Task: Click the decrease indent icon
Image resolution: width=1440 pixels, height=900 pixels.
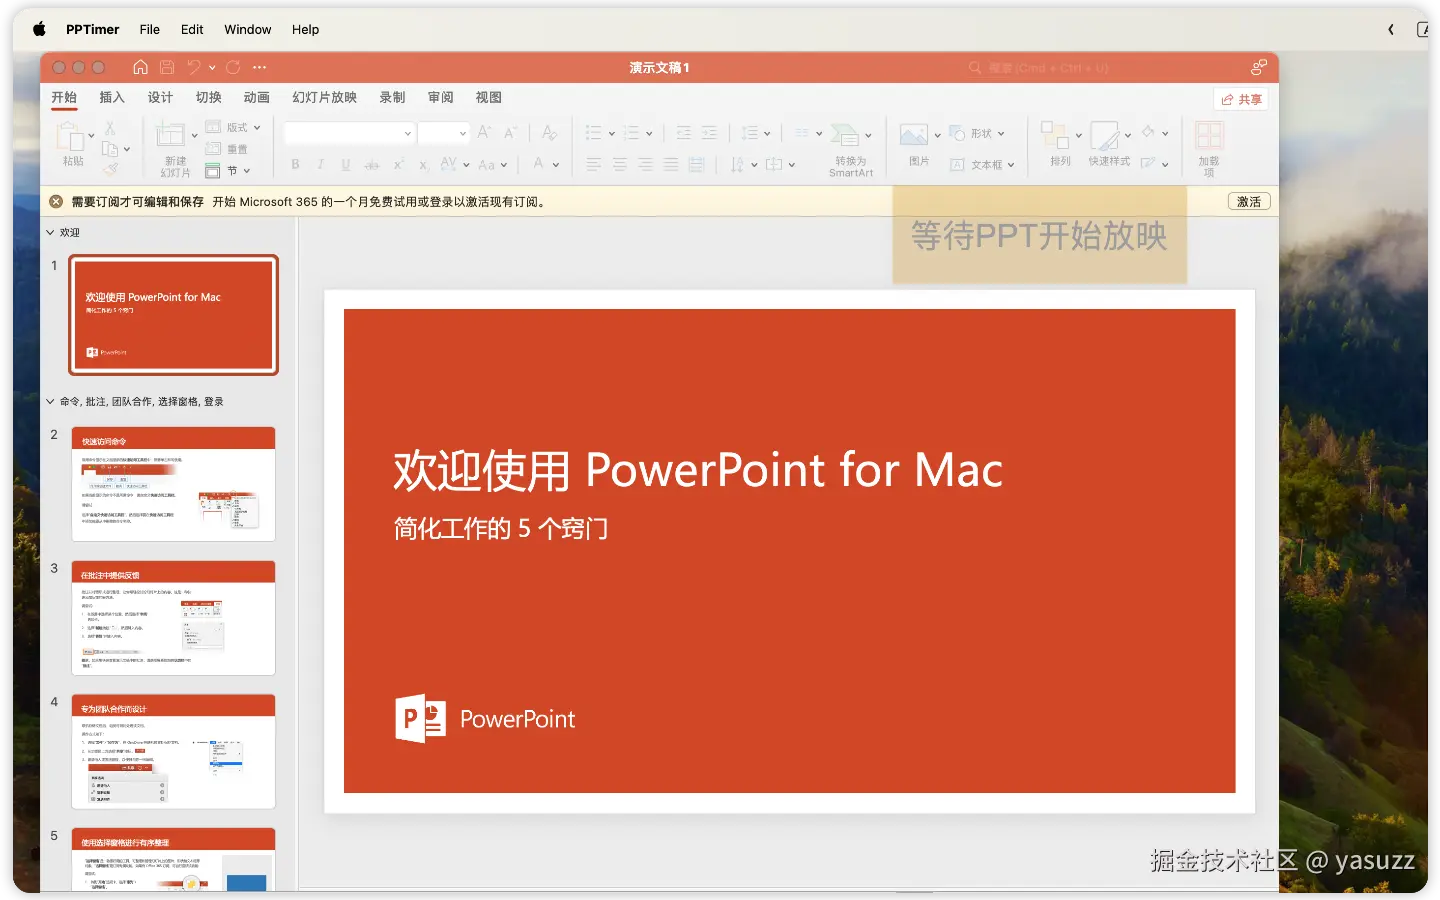Action: pyautogui.click(x=684, y=132)
